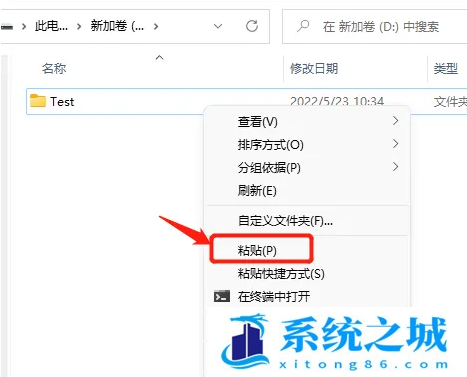The width and height of the screenshot is (467, 377).
Task: Expand the 排序方式(O) submenu arrow
Action: coord(395,144)
